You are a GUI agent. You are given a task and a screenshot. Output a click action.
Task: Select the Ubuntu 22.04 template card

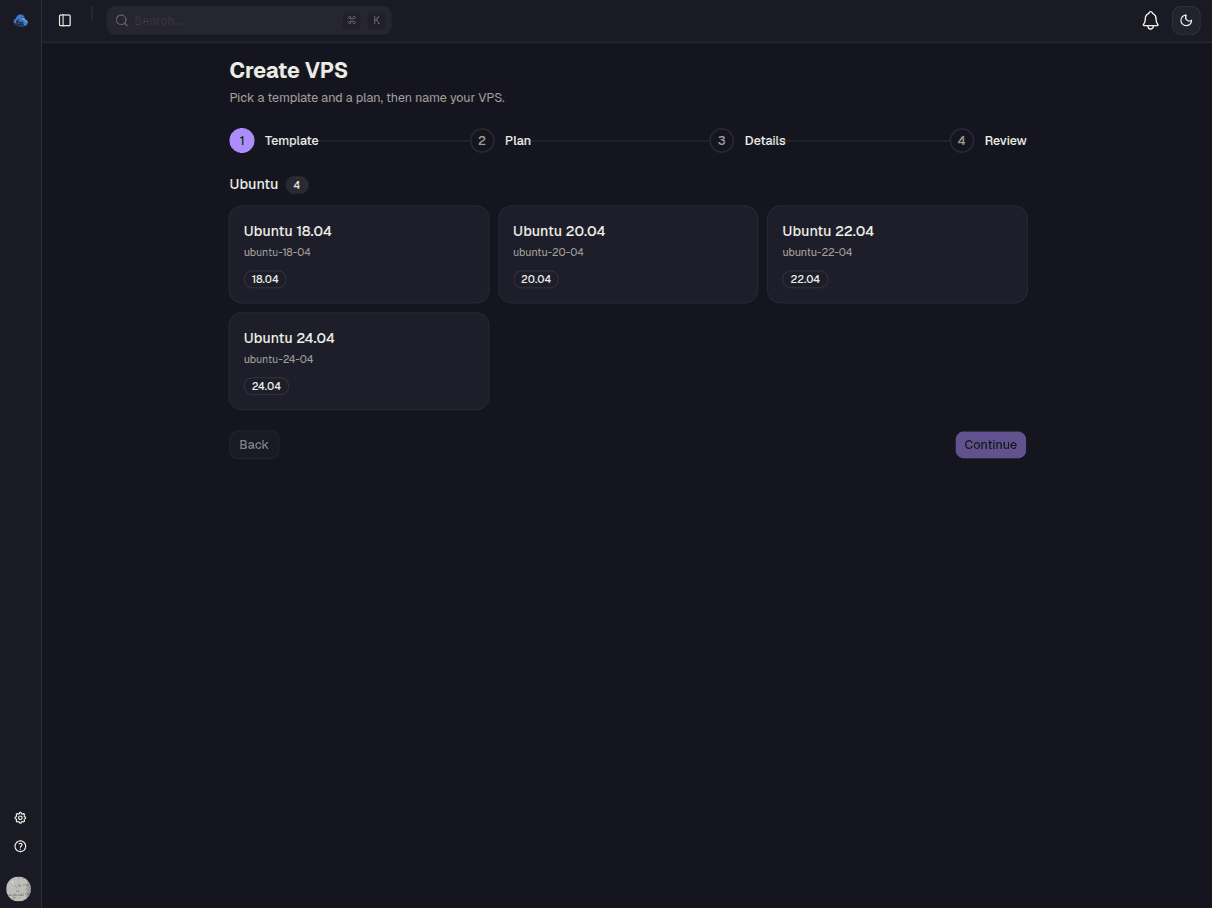[x=897, y=254]
